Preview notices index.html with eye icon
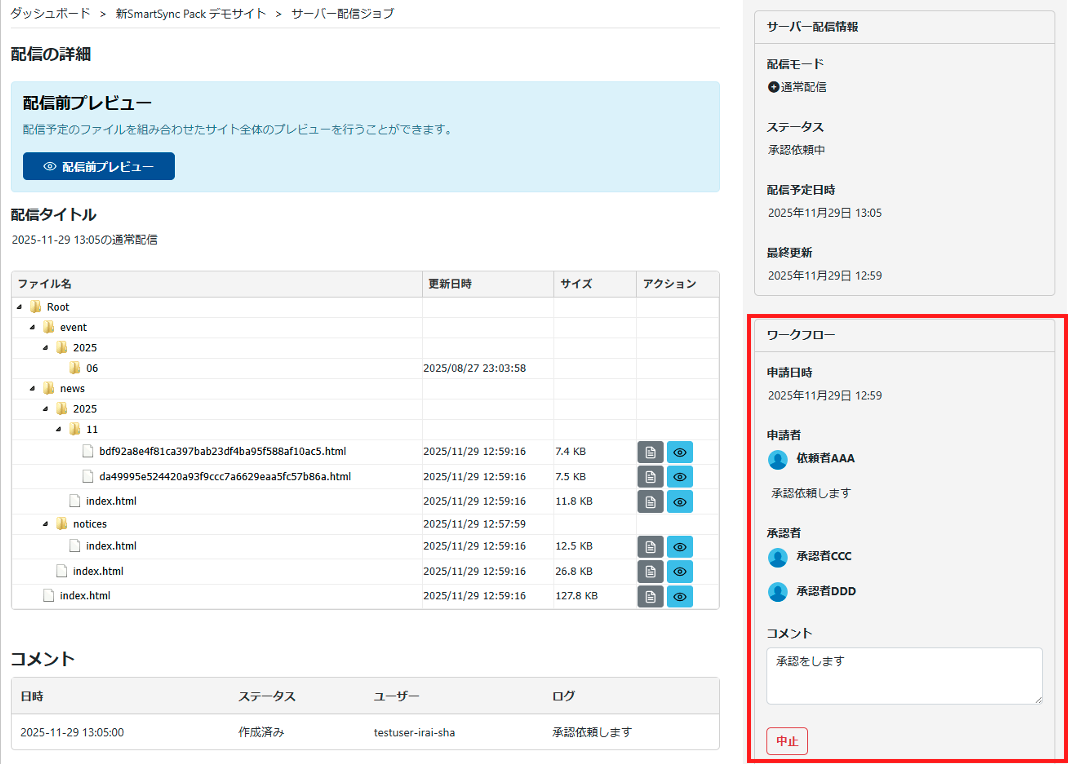The width and height of the screenshot is (1079, 764). (680, 547)
